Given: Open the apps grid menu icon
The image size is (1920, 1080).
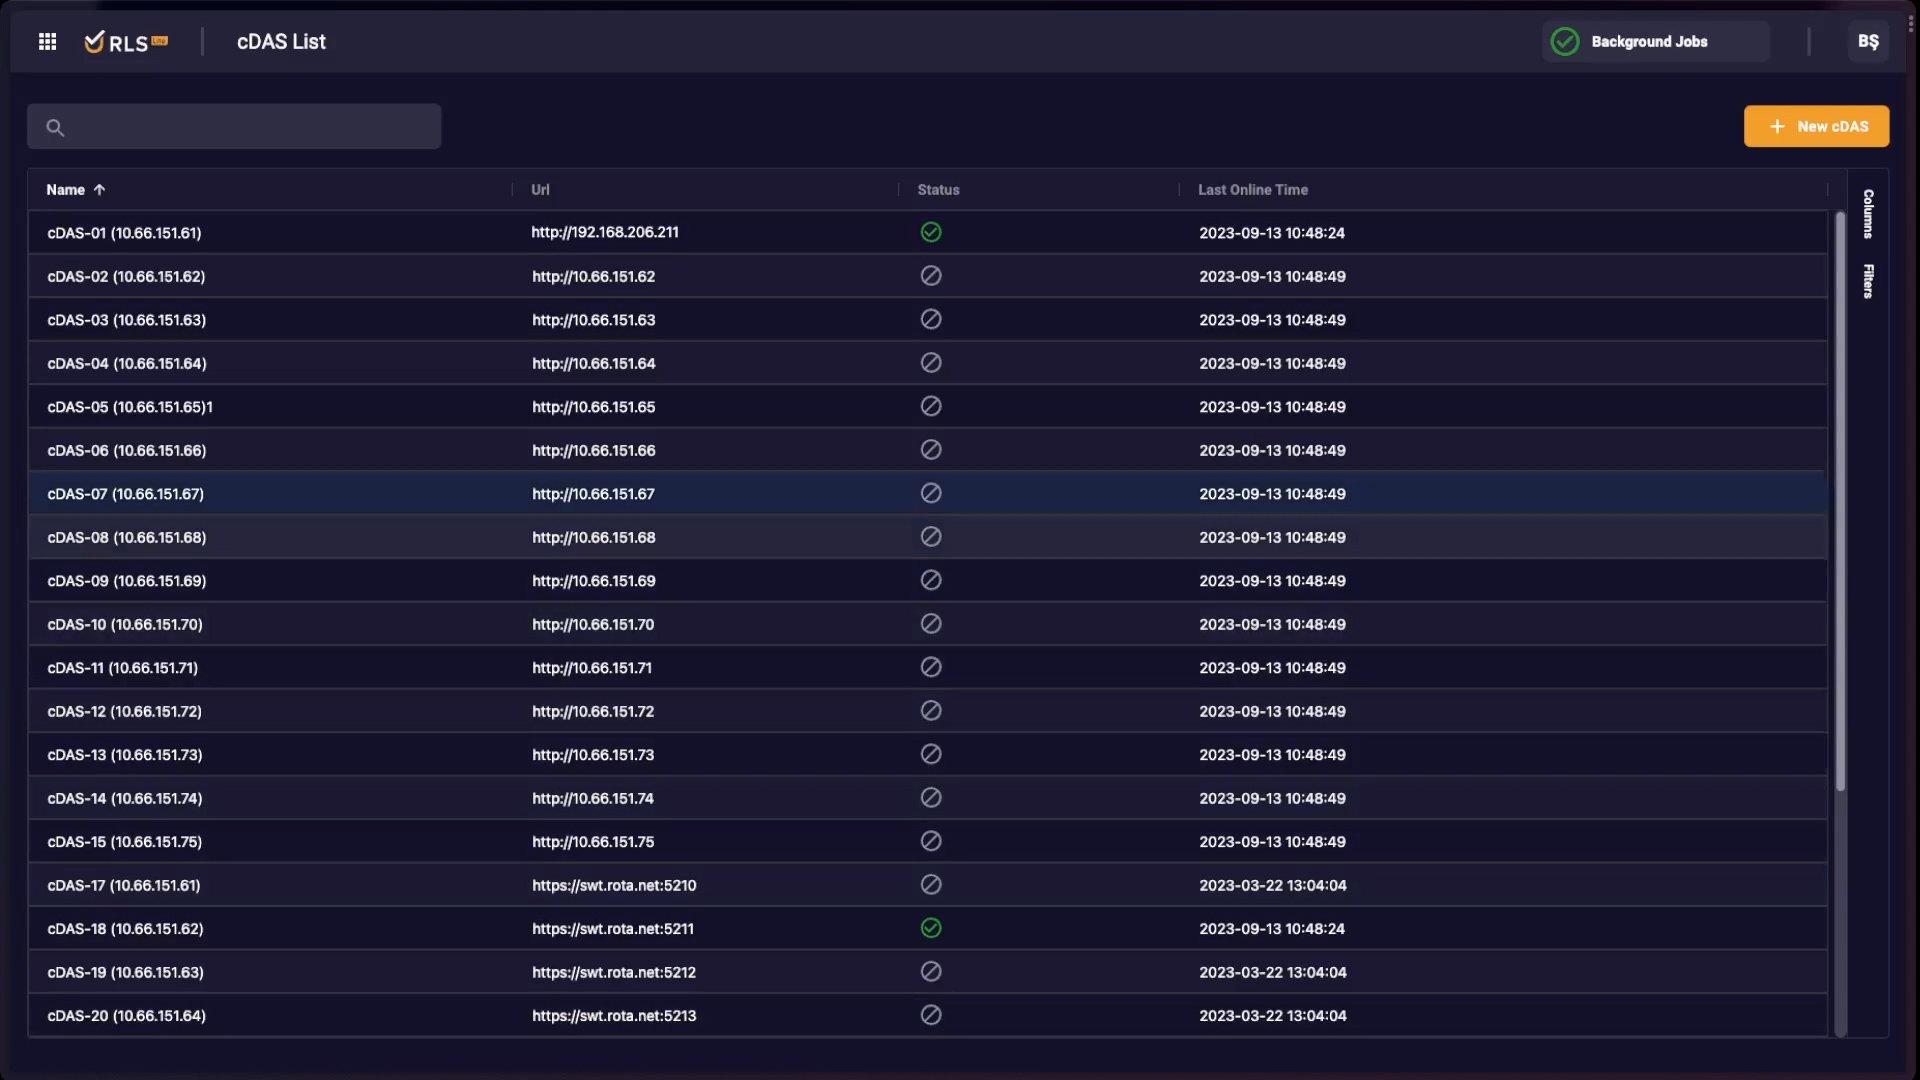Looking at the screenshot, I should (47, 41).
